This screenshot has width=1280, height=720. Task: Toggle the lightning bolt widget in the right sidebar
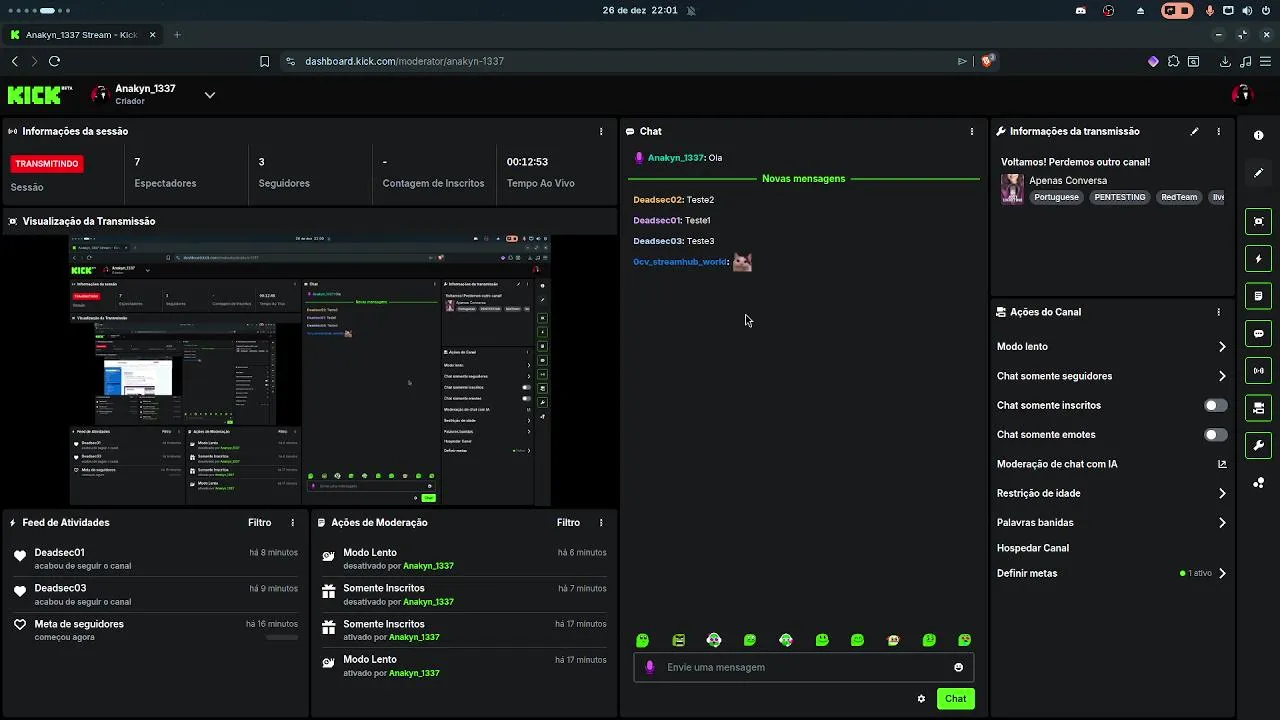[x=1258, y=259]
